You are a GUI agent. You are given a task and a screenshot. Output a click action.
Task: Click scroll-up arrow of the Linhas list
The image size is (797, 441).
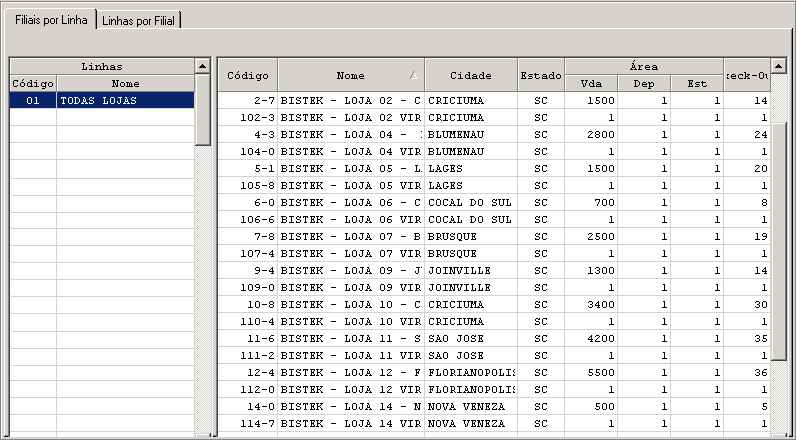pyautogui.click(x=203, y=66)
